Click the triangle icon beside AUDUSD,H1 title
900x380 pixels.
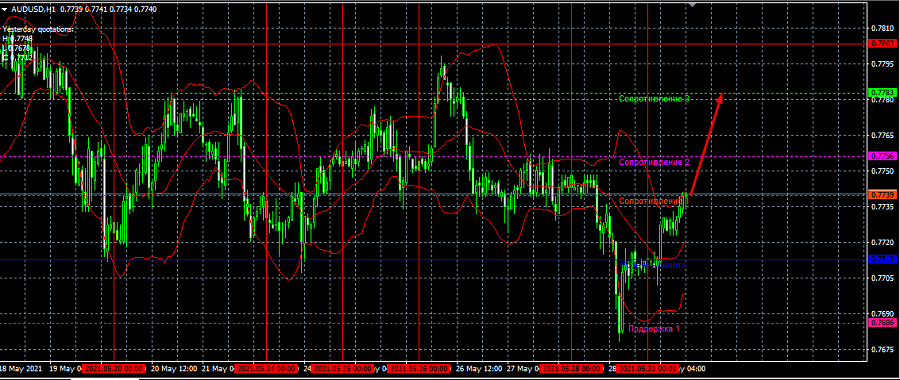pos(5,9)
